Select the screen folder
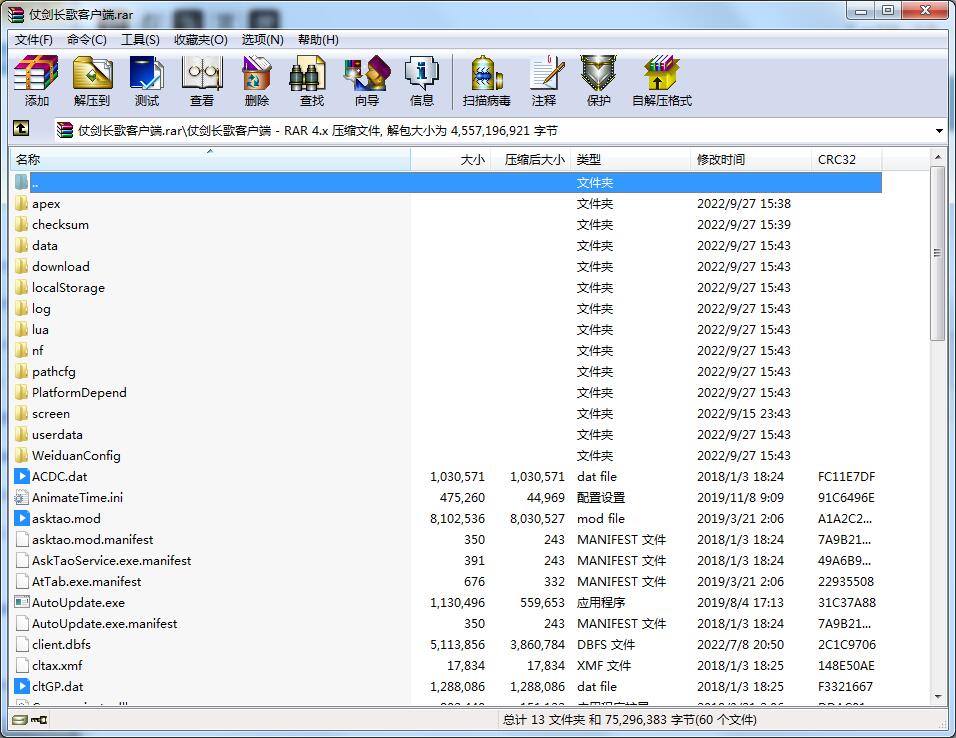This screenshot has height=738, width=956. point(447,414)
